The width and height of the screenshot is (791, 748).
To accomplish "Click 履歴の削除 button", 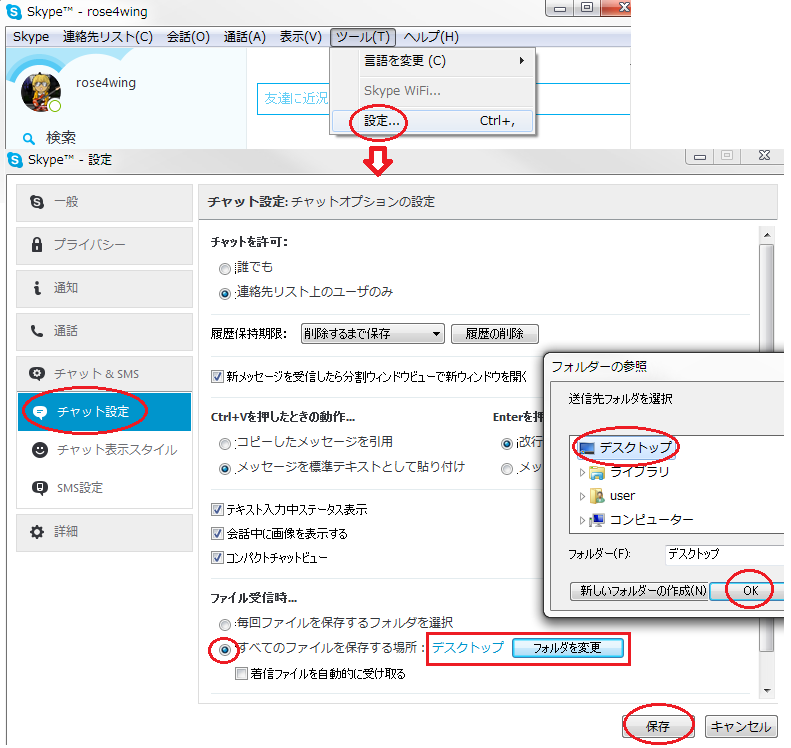I will 494,334.
